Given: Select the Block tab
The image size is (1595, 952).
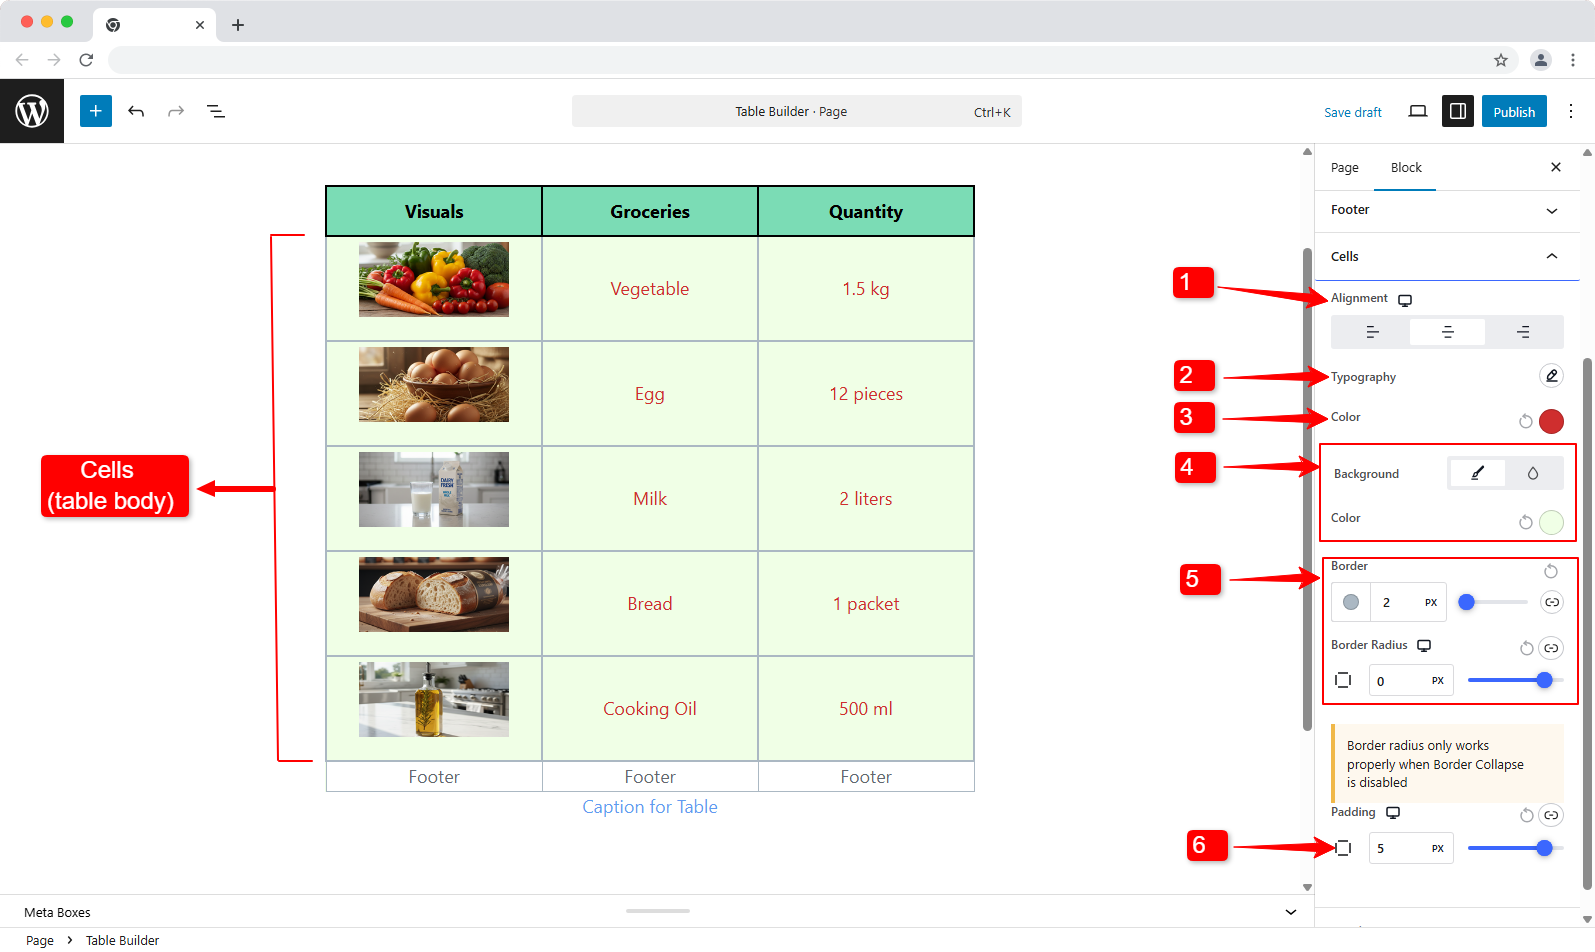Looking at the screenshot, I should tap(1405, 168).
